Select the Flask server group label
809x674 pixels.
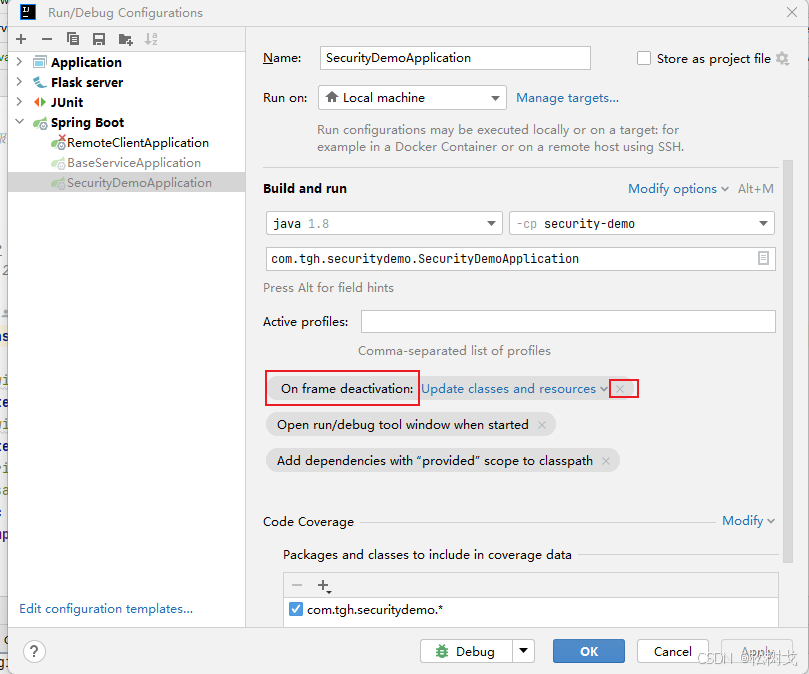[x=87, y=83]
